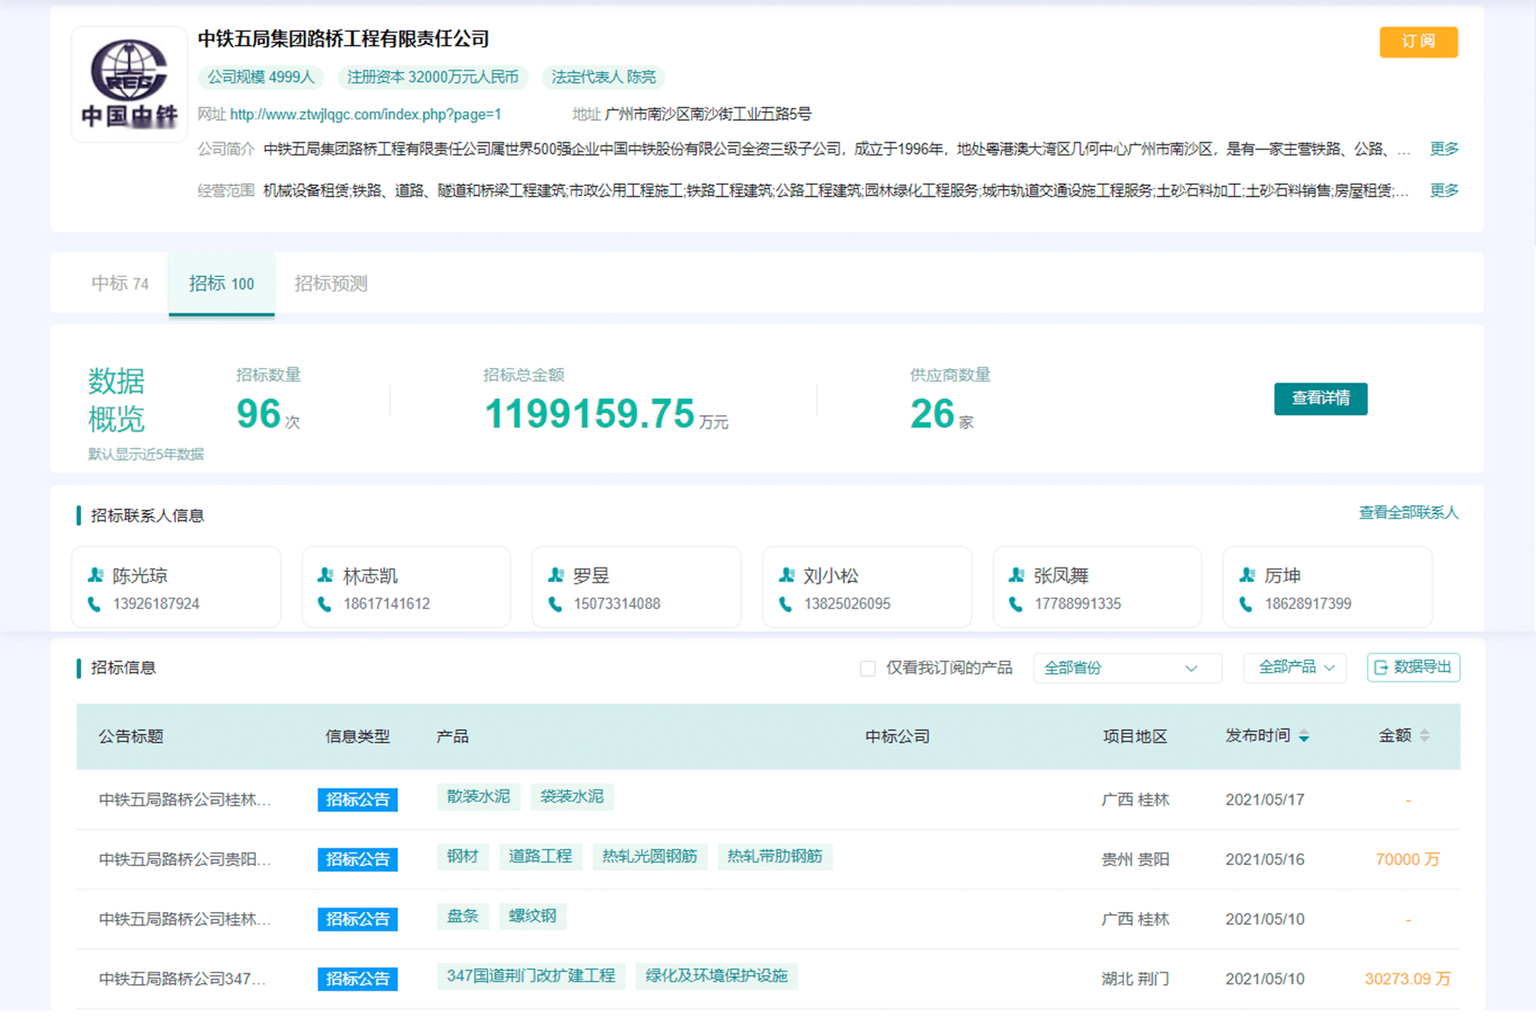
Task: Click person icon next to 陈光琼
Action: point(96,575)
